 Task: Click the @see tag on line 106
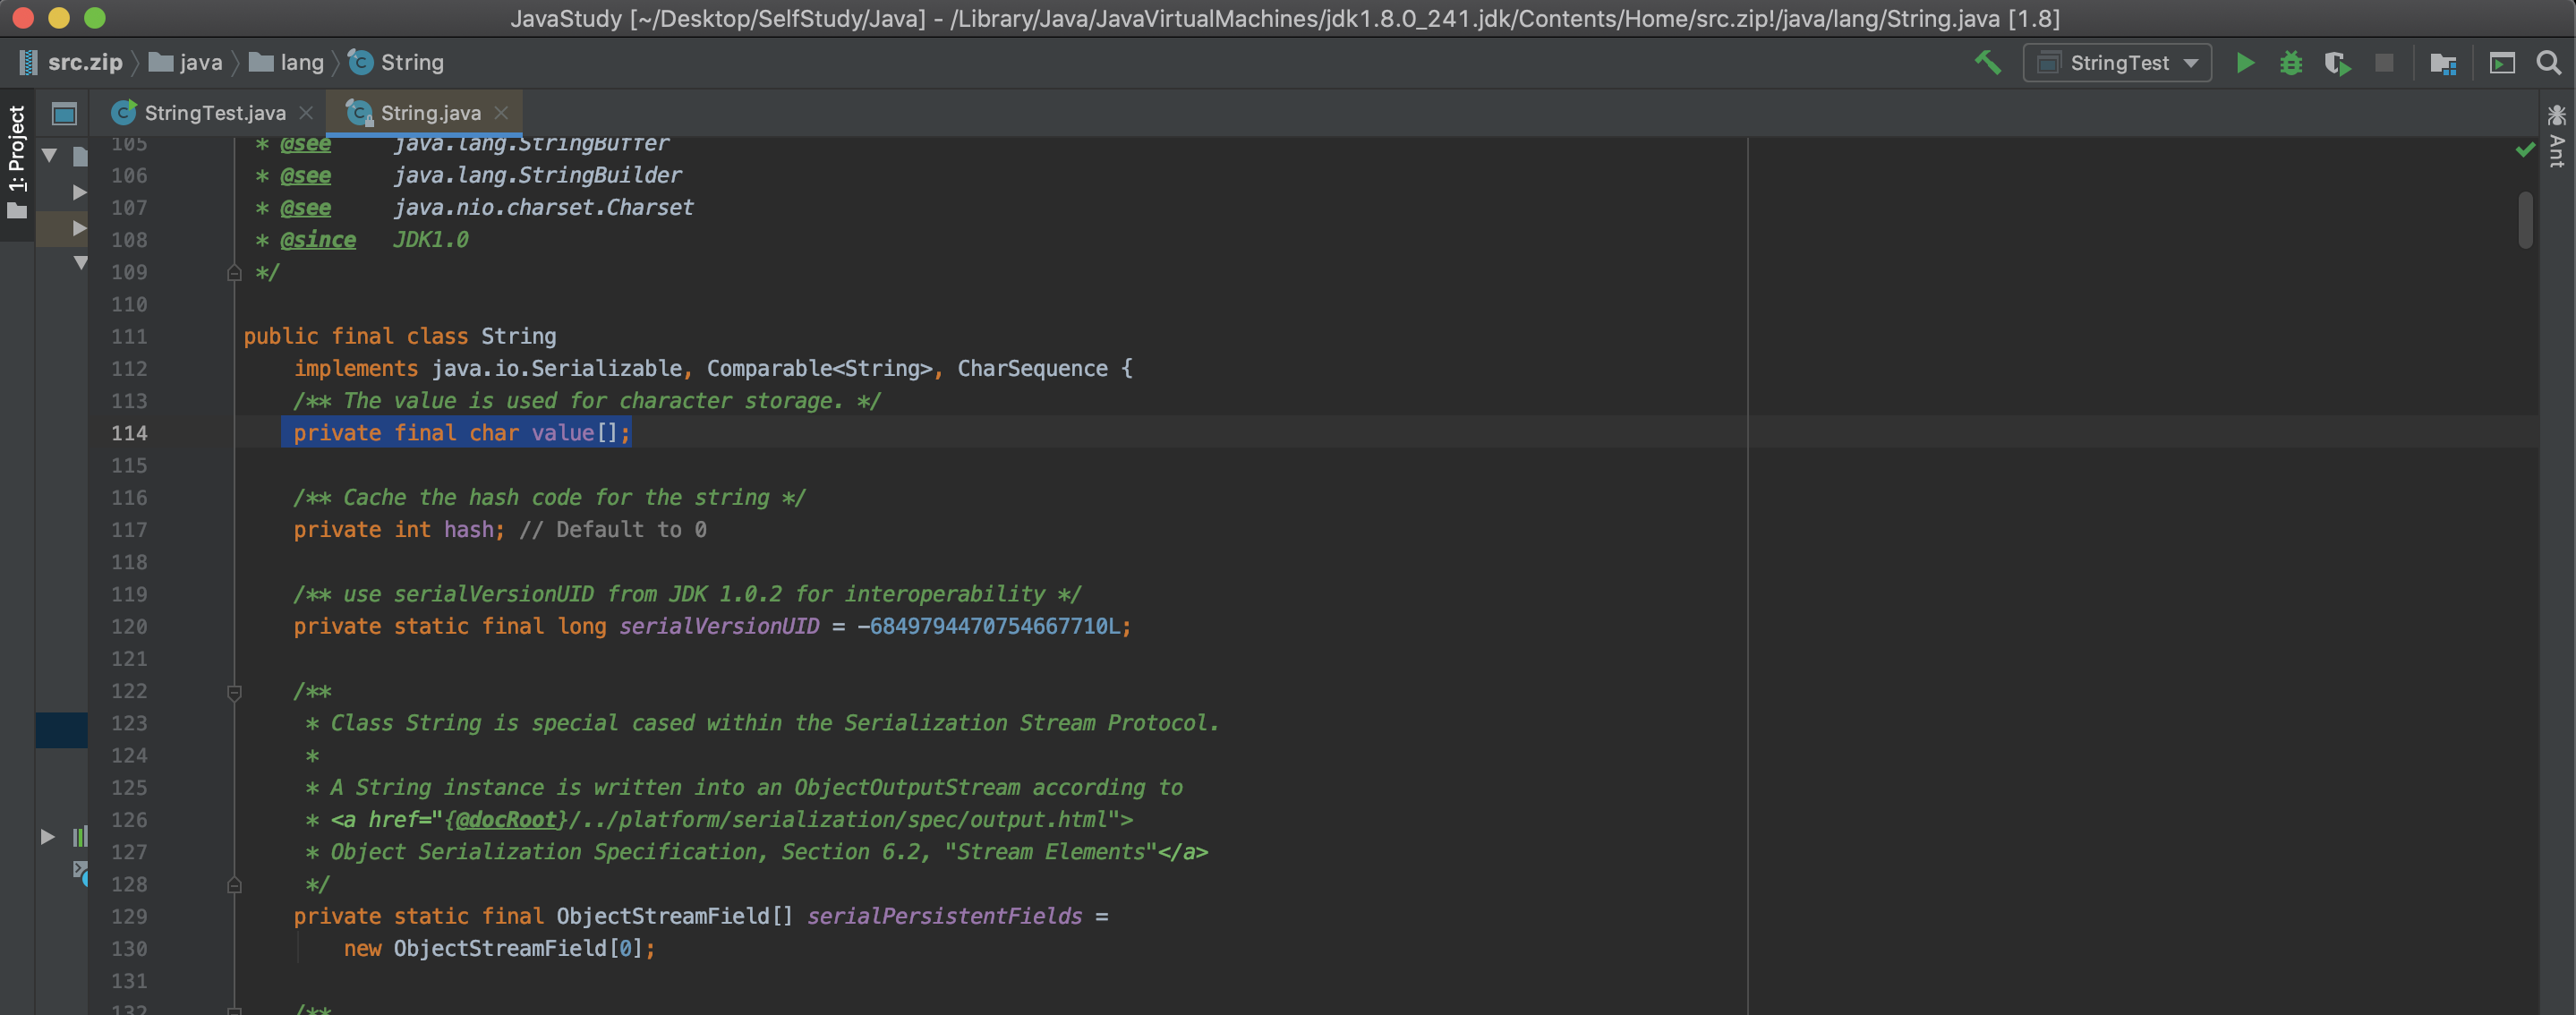[305, 175]
